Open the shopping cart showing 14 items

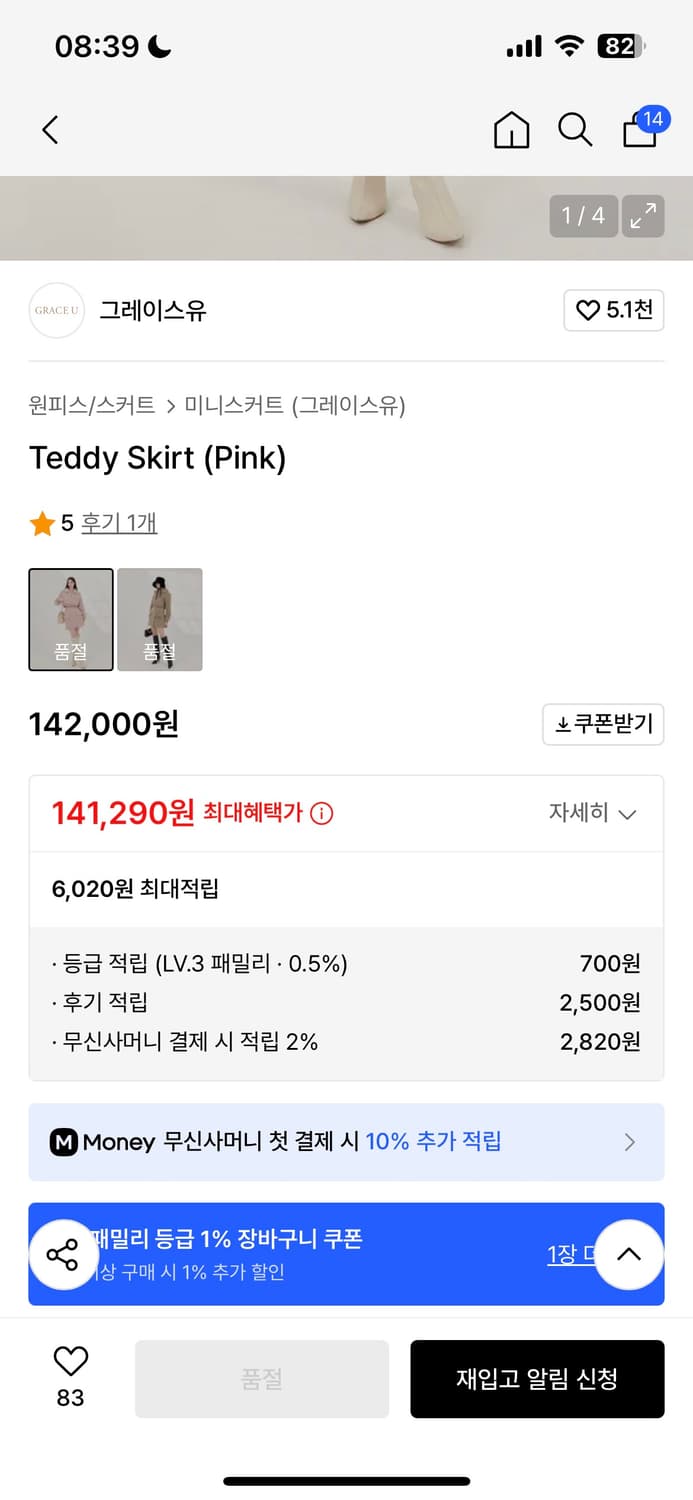639,132
